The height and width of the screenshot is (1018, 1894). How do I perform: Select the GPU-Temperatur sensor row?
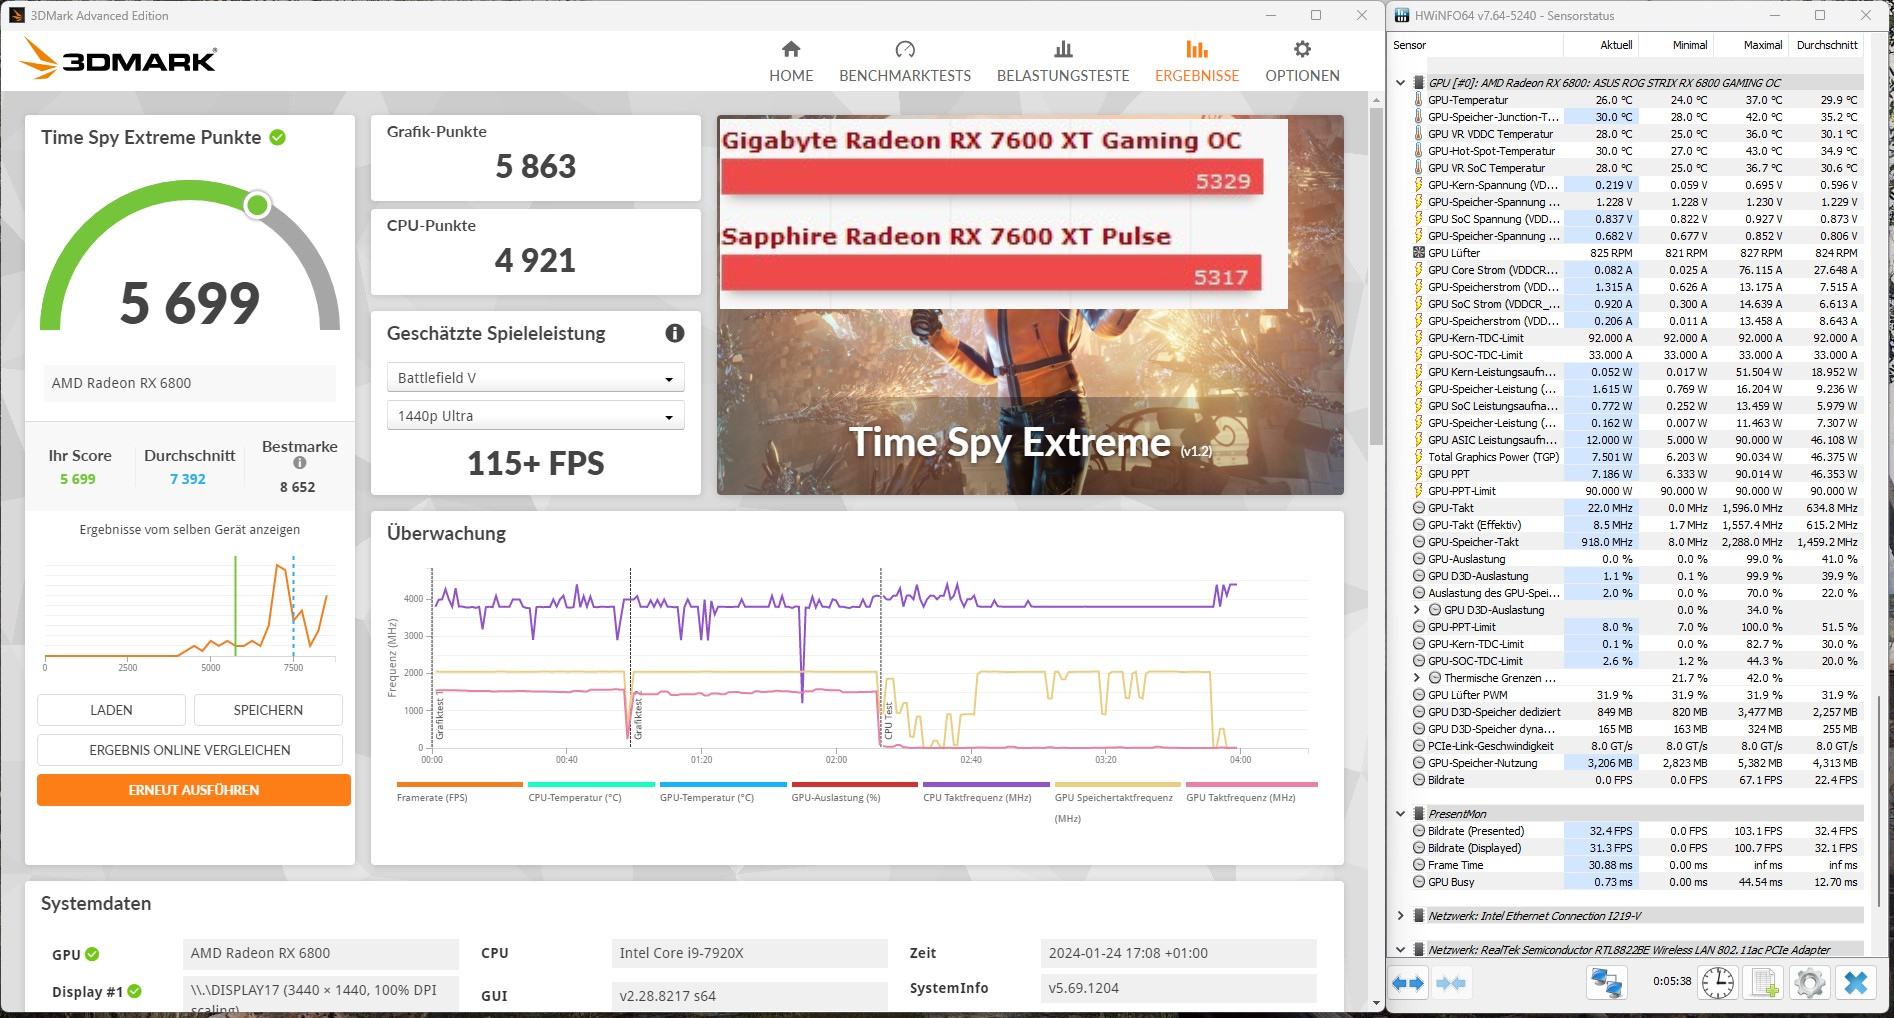1636,100
